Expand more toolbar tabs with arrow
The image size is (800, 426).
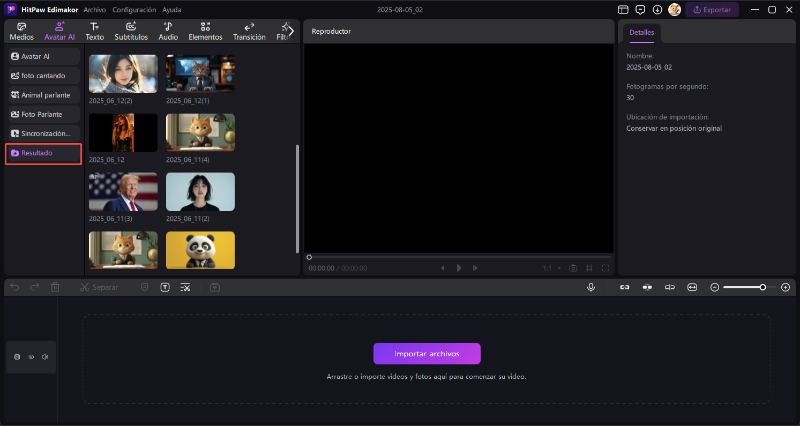coord(290,31)
